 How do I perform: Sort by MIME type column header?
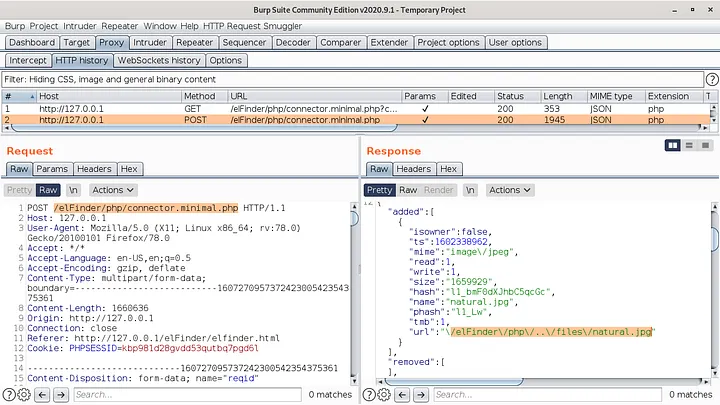click(x=616, y=96)
